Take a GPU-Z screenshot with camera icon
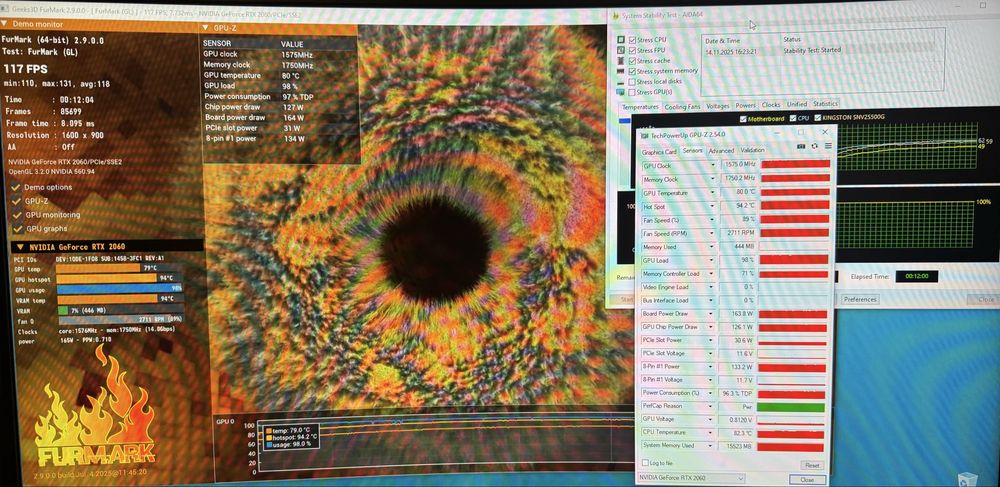1000x487 pixels. click(x=802, y=146)
